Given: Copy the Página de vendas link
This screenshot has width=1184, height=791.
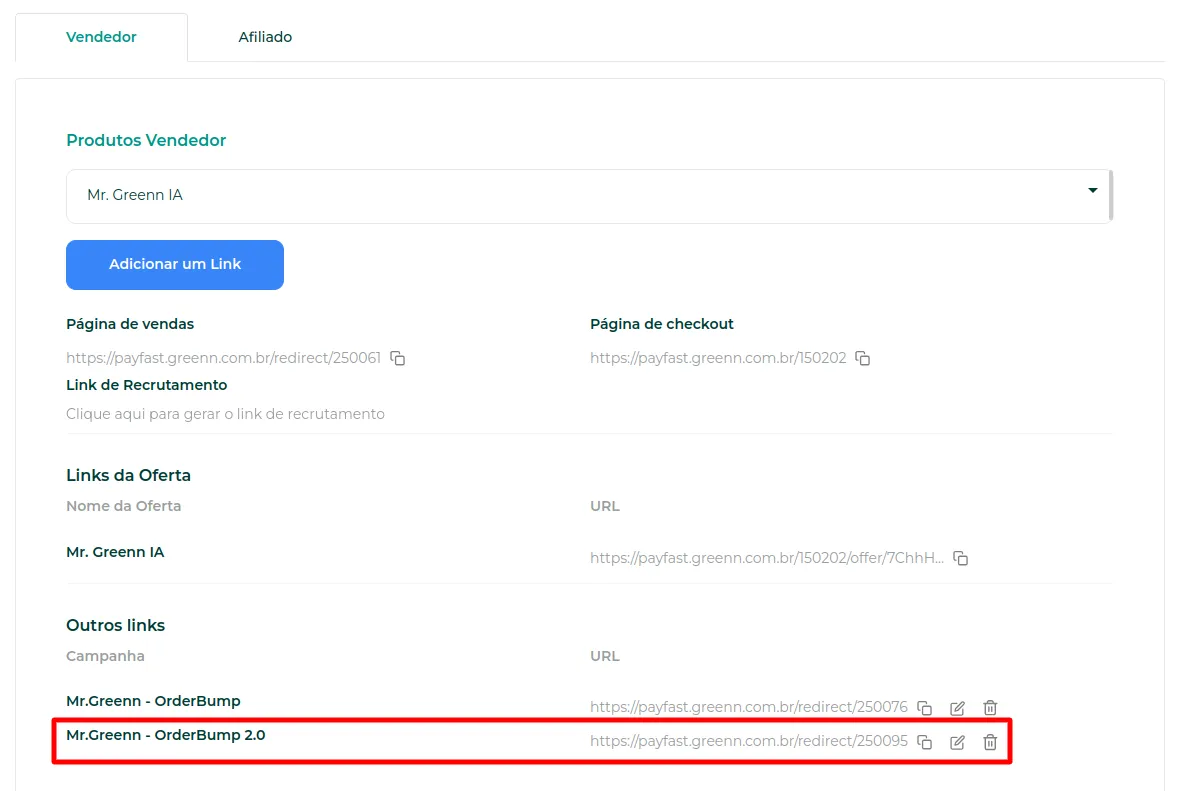Looking at the screenshot, I should 398,359.
